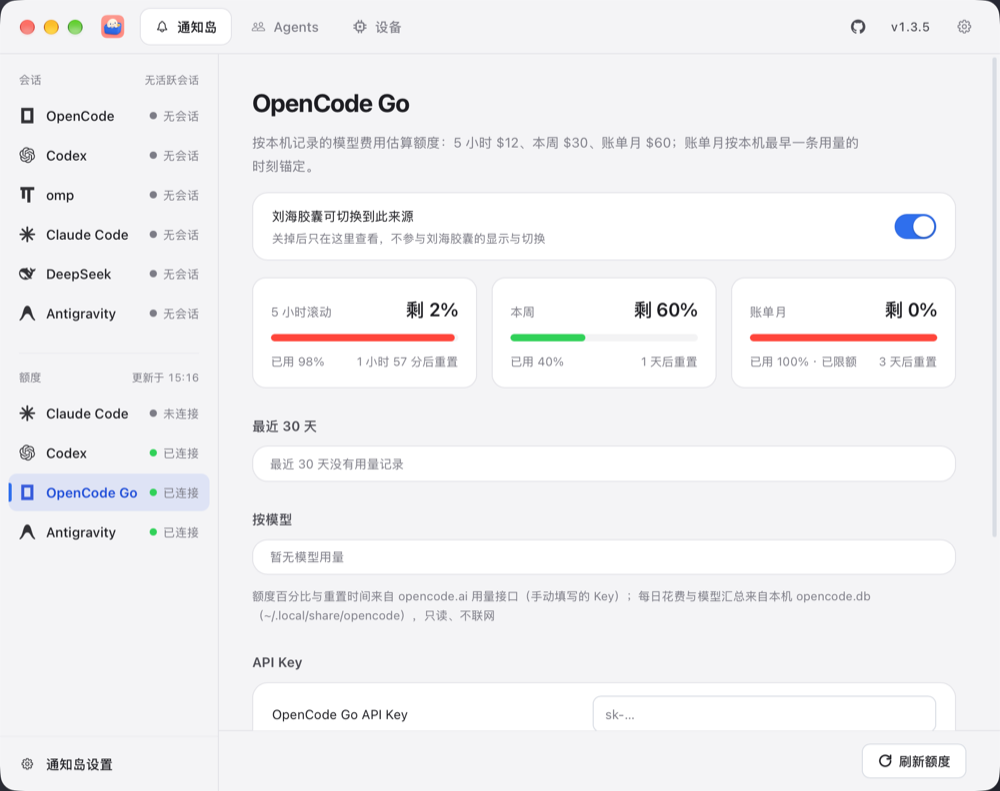Switch to the 通知岛 tab
1000x791 pixels.
(x=186, y=27)
